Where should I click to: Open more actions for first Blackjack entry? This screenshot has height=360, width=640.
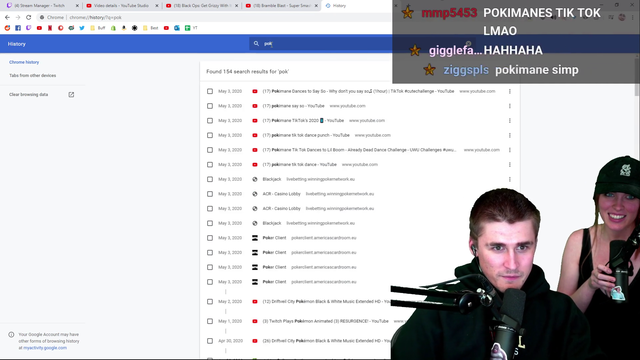point(510,180)
